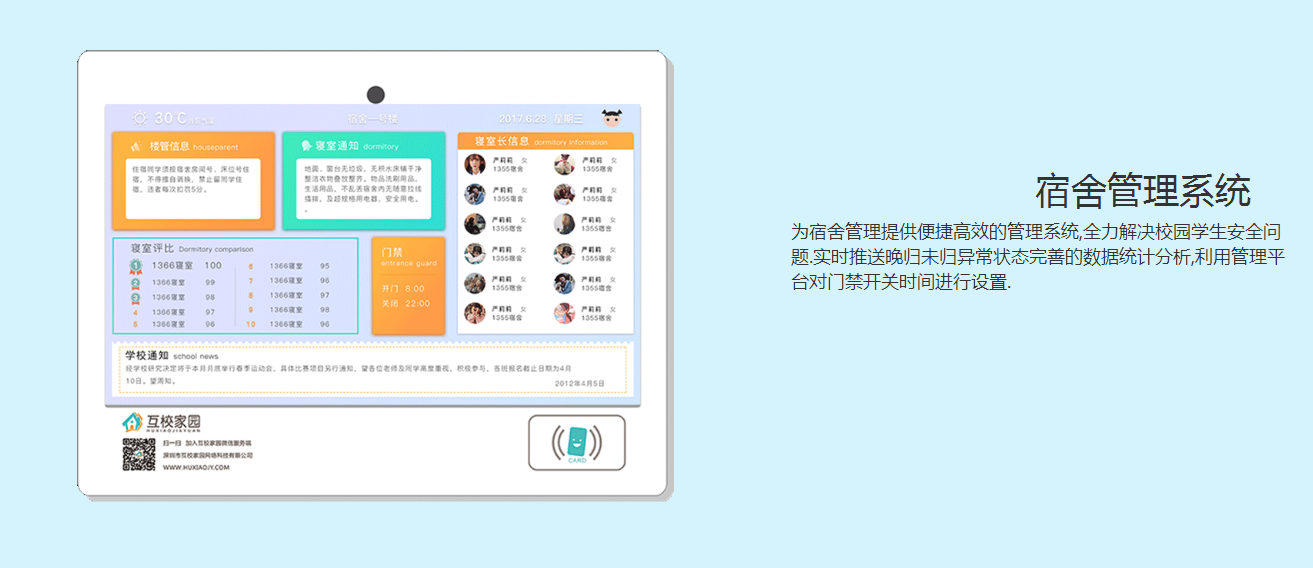Click the hand icon beside 楼管信息
This screenshot has height=568, width=1313.
[x=135, y=146]
